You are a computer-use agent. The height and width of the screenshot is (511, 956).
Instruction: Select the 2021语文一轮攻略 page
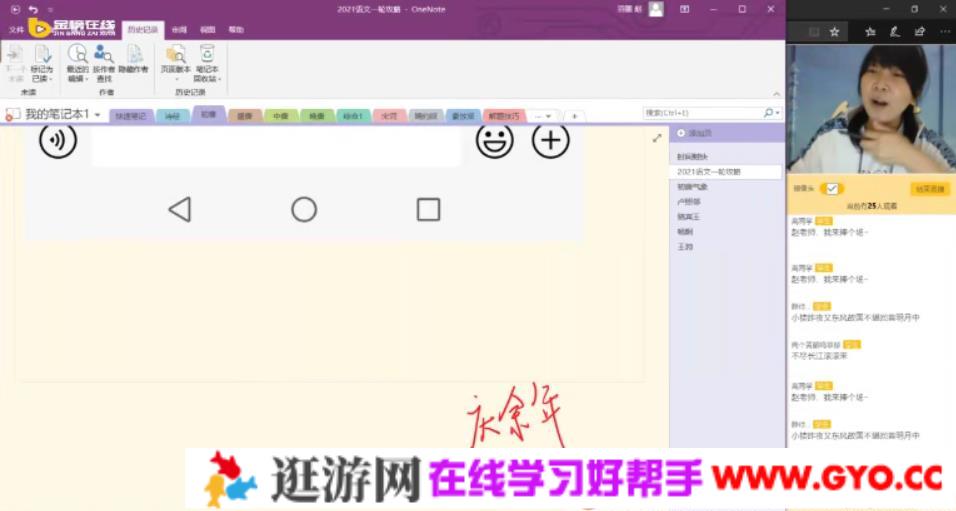click(726, 172)
